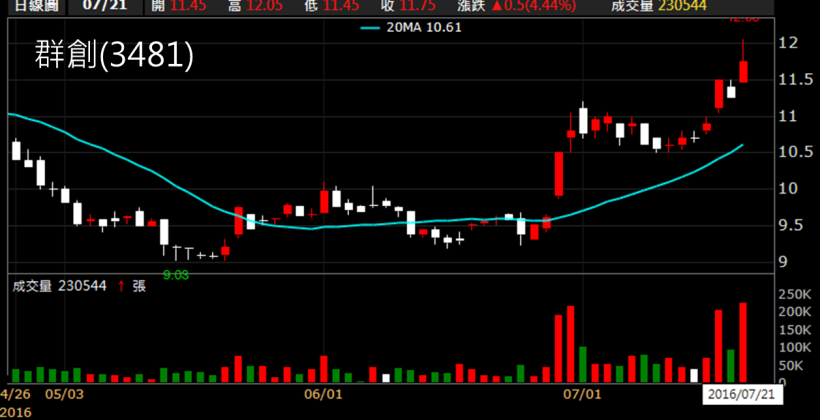Click the 250K volume axis label
820x420 pixels.
pos(794,295)
